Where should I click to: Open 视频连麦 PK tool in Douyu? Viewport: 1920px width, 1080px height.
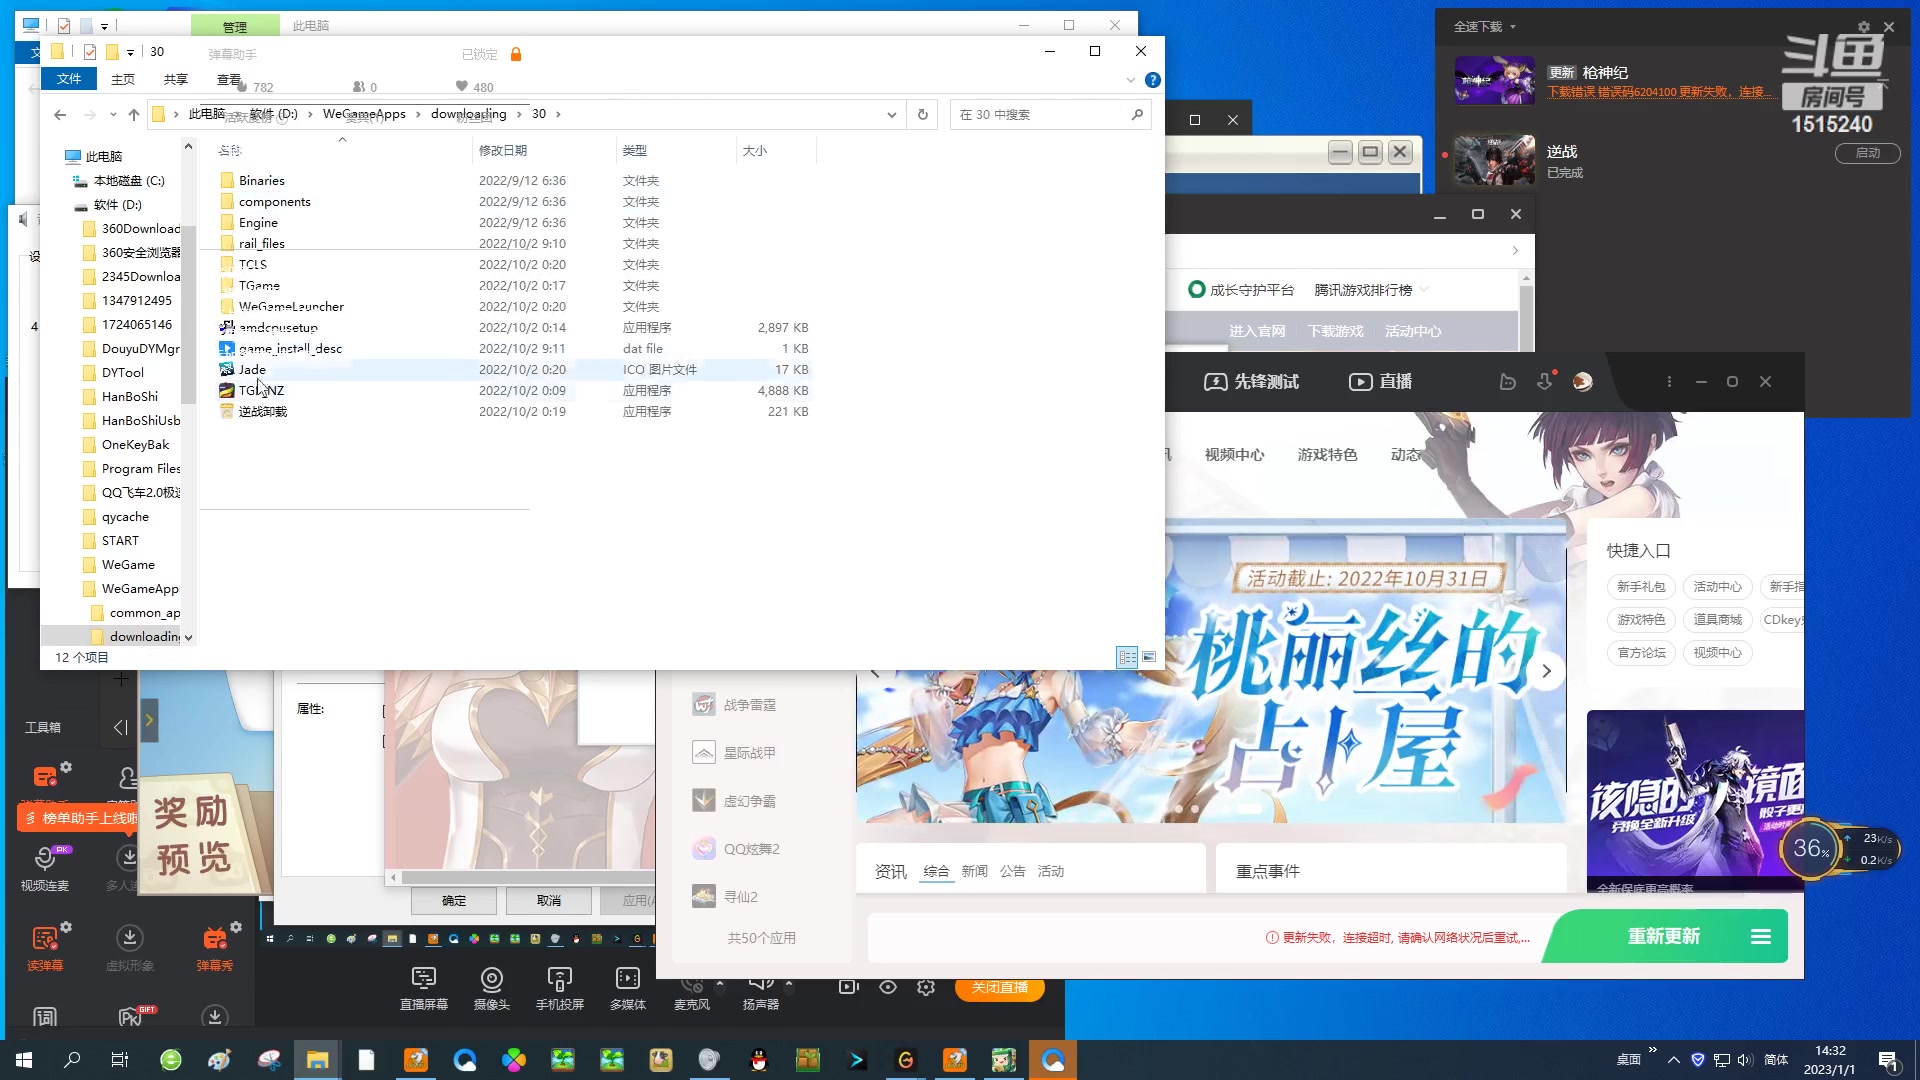(x=45, y=867)
